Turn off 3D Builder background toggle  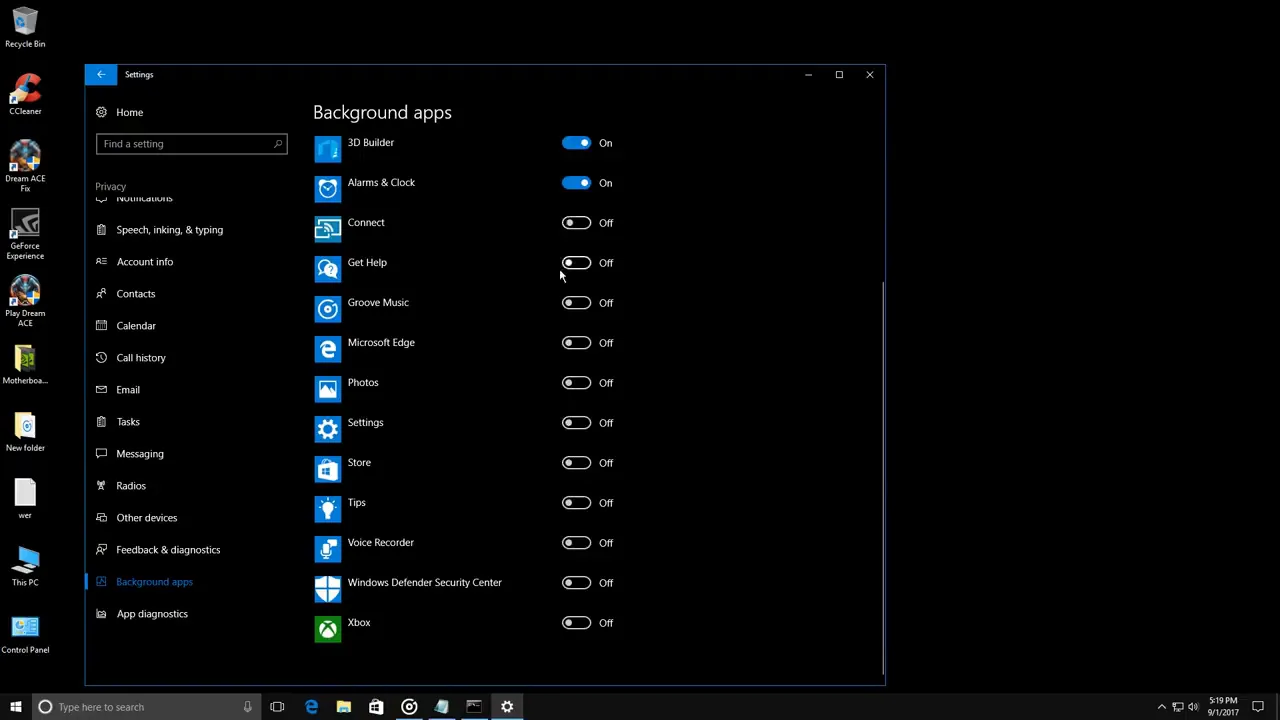pos(576,143)
